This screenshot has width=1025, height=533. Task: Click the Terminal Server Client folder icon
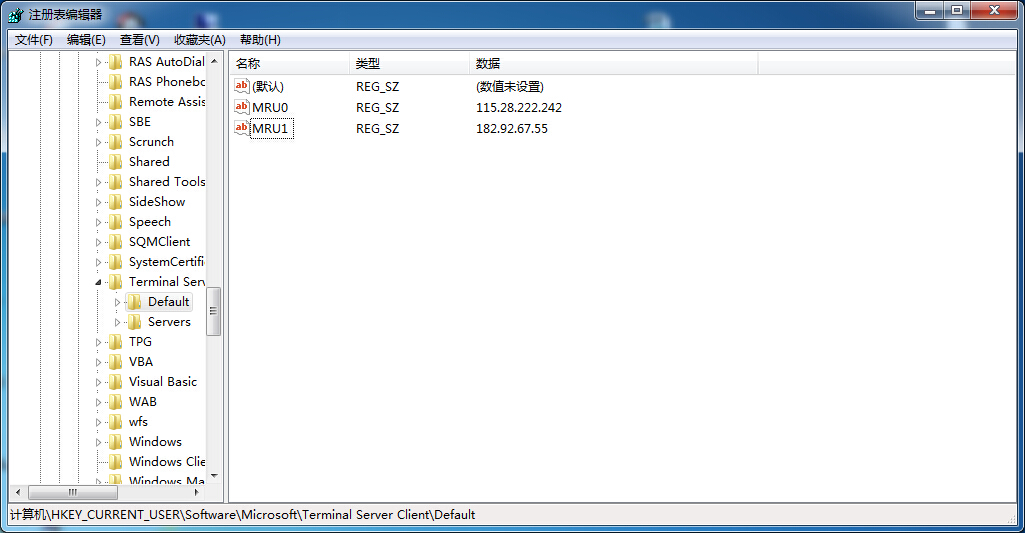[116, 282]
